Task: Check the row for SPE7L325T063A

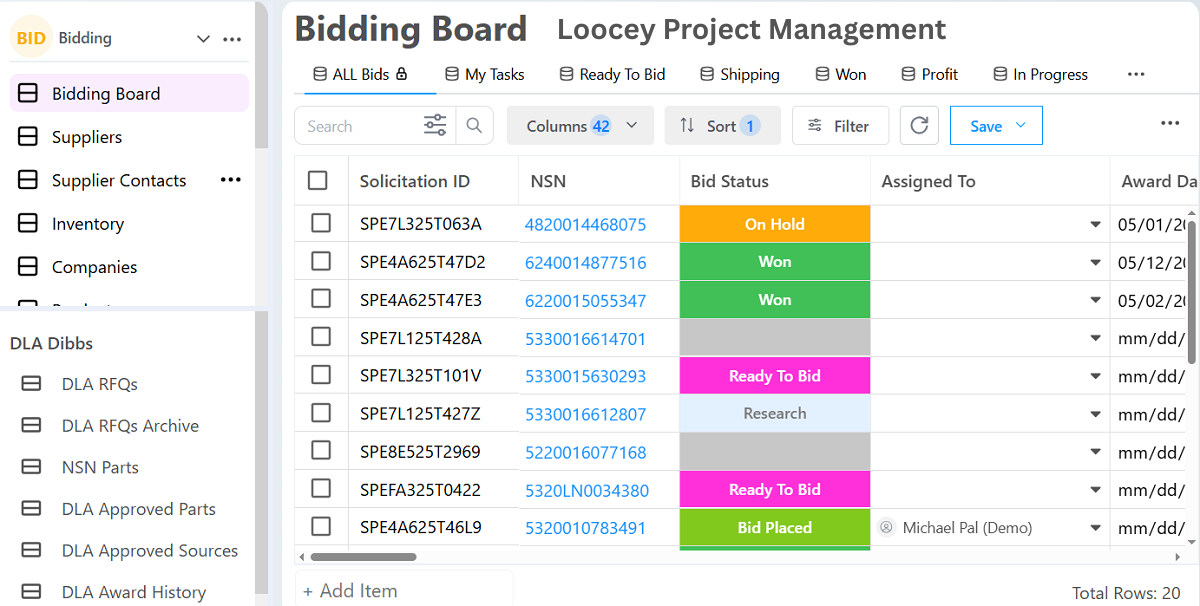Action: click(321, 224)
